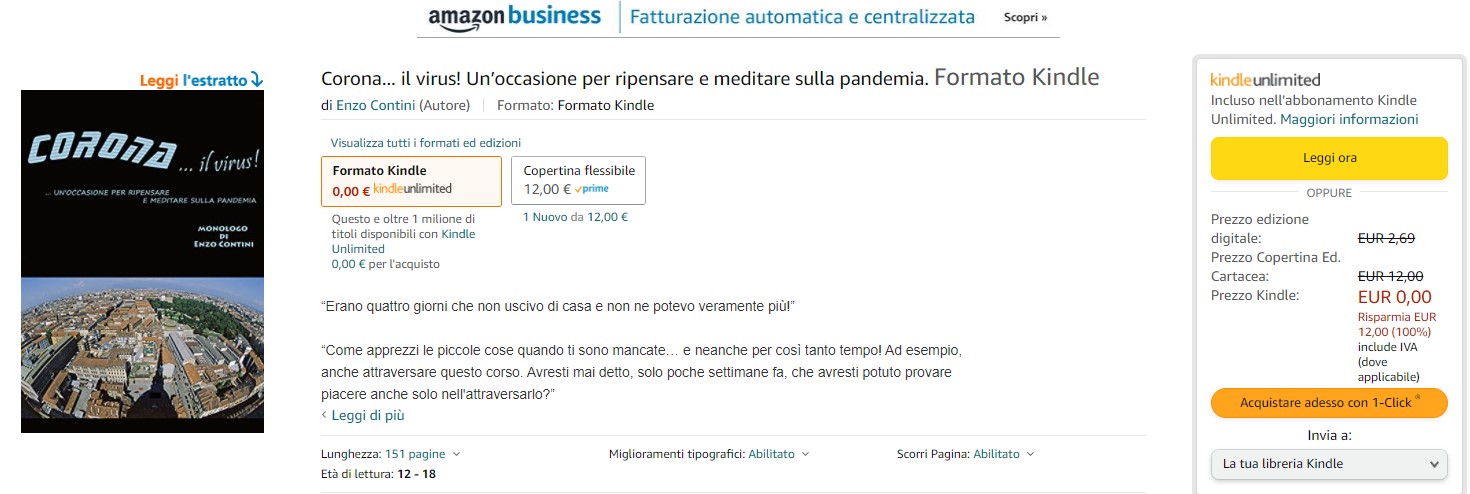
Task: Click Scopri link in business banner
Action: click(1025, 17)
